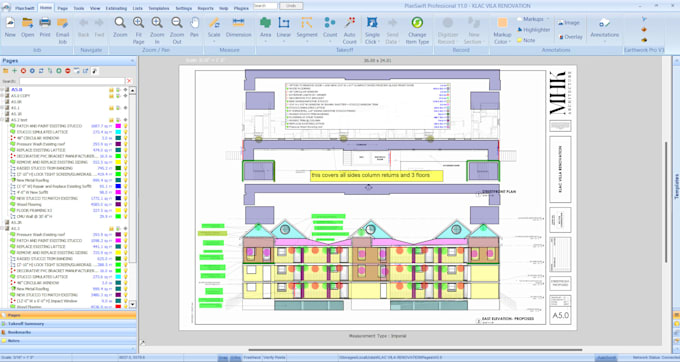Viewport: 680px width, 362px height.
Task: Activate the Zoom magnifier tool
Action: pos(120,27)
